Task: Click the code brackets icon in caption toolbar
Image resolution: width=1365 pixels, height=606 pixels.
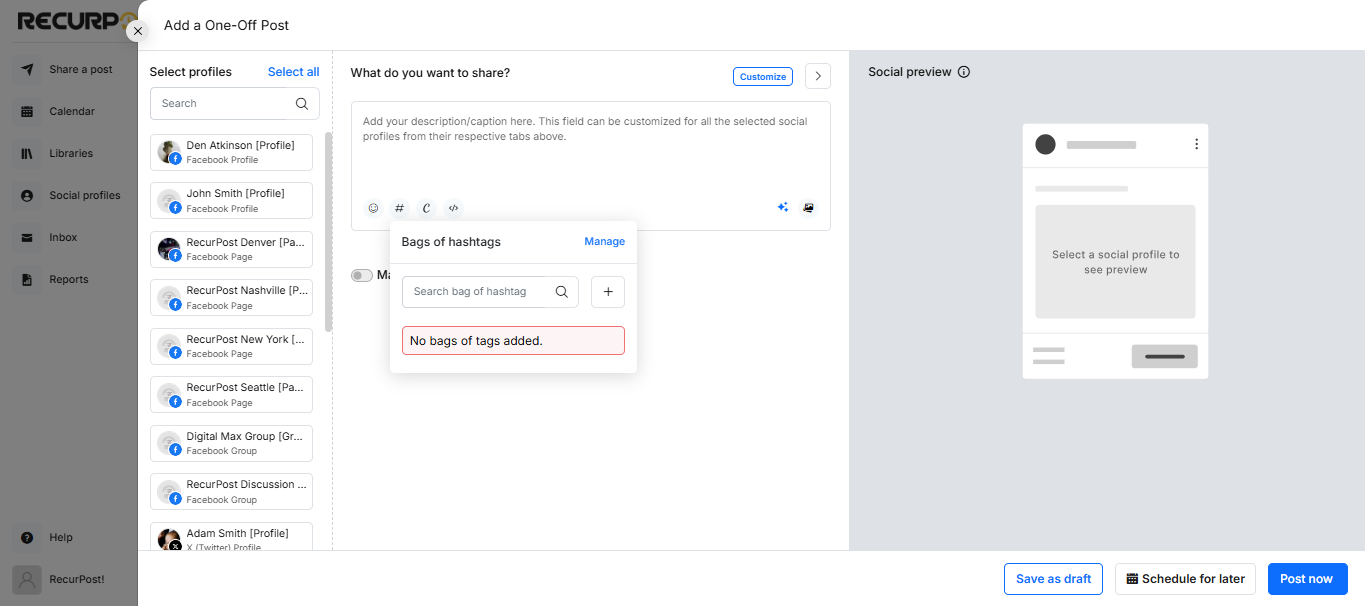Action: [454, 208]
